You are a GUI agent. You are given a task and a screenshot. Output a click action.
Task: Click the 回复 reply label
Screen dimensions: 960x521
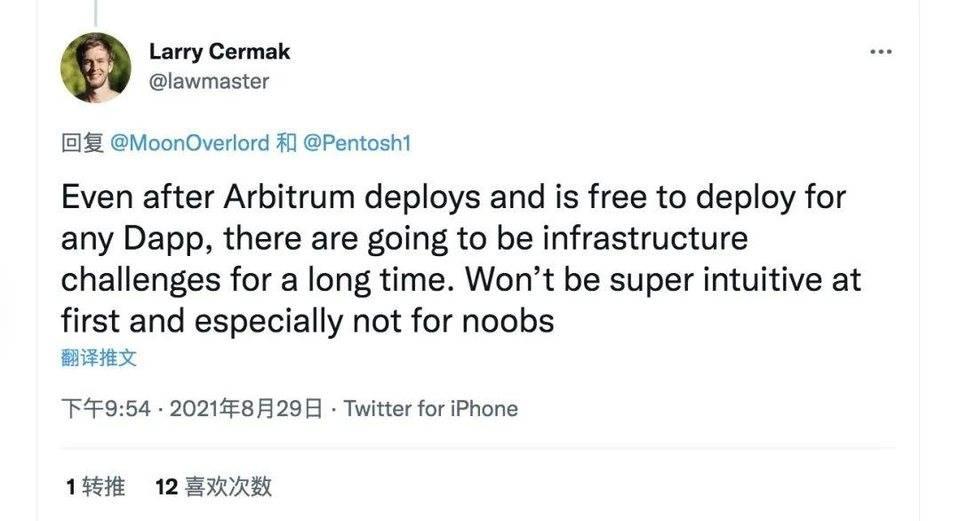[x=82, y=143]
